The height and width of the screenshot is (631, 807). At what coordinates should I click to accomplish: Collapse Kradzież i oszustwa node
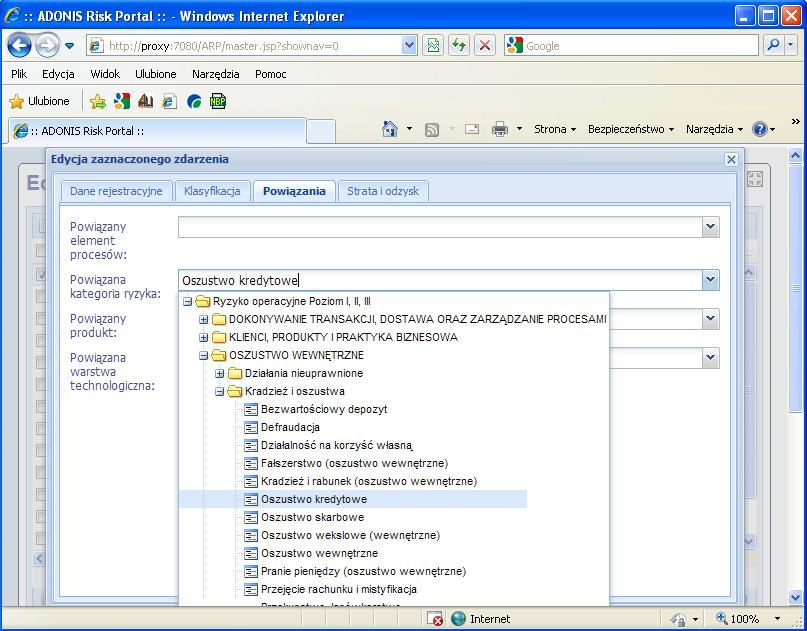219,392
